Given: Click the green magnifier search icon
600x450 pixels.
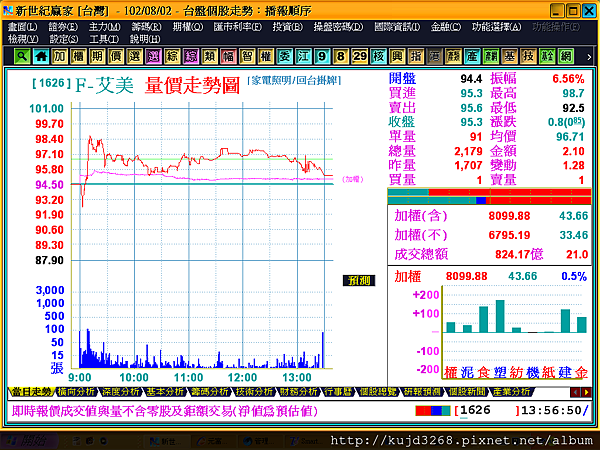Looking at the screenshot, I should (x=22, y=57).
